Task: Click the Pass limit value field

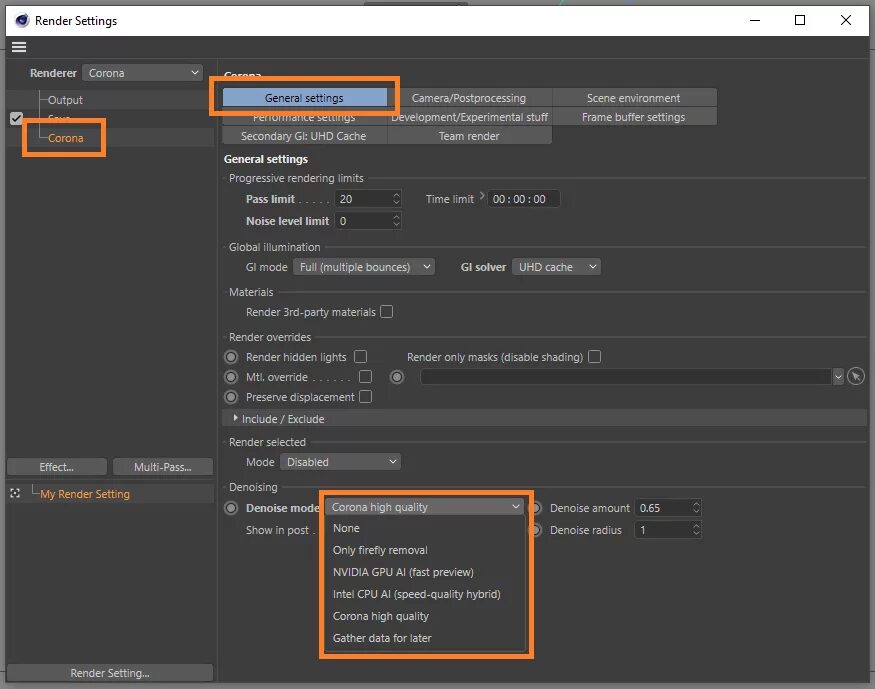Action: [x=363, y=199]
